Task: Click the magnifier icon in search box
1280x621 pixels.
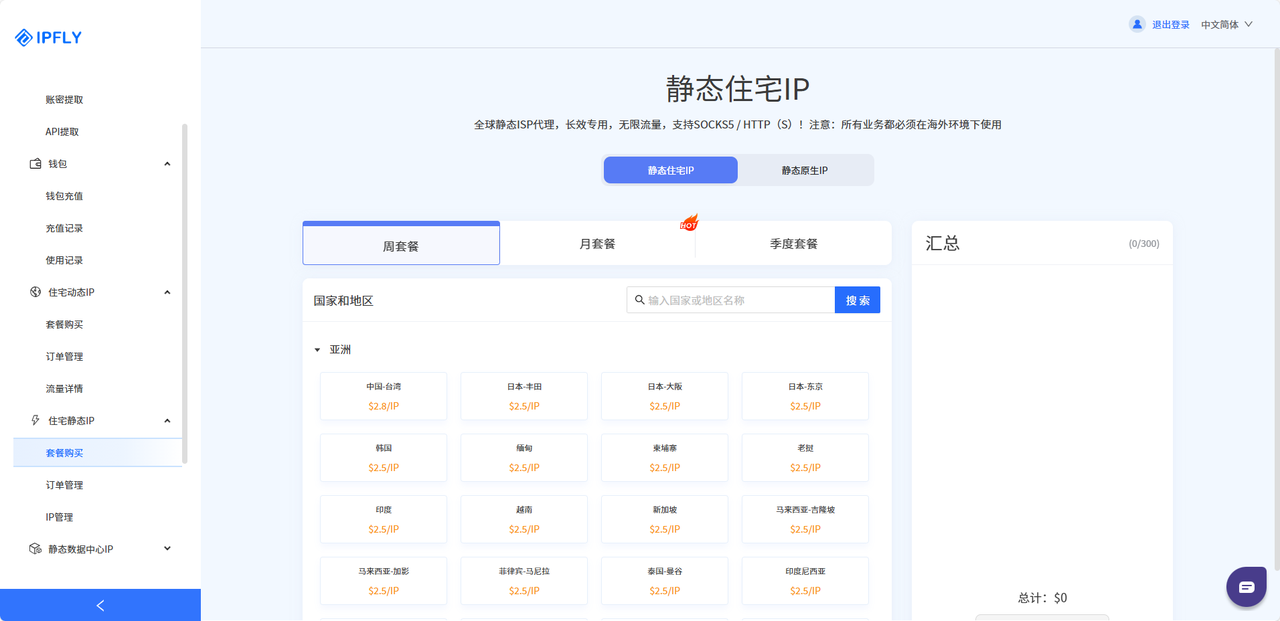Action: tap(640, 300)
